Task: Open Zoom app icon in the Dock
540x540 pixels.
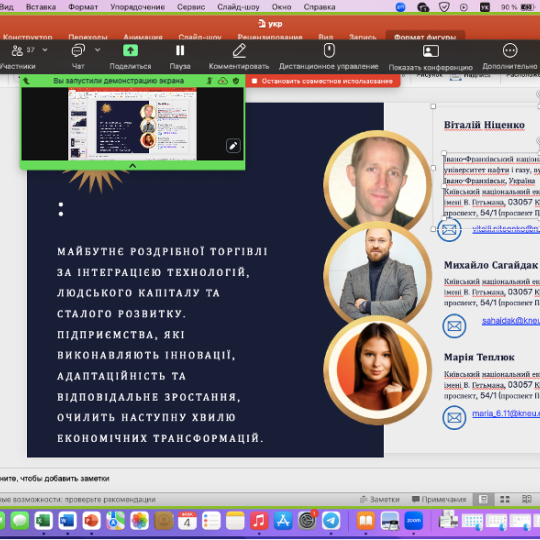Action: point(413,520)
